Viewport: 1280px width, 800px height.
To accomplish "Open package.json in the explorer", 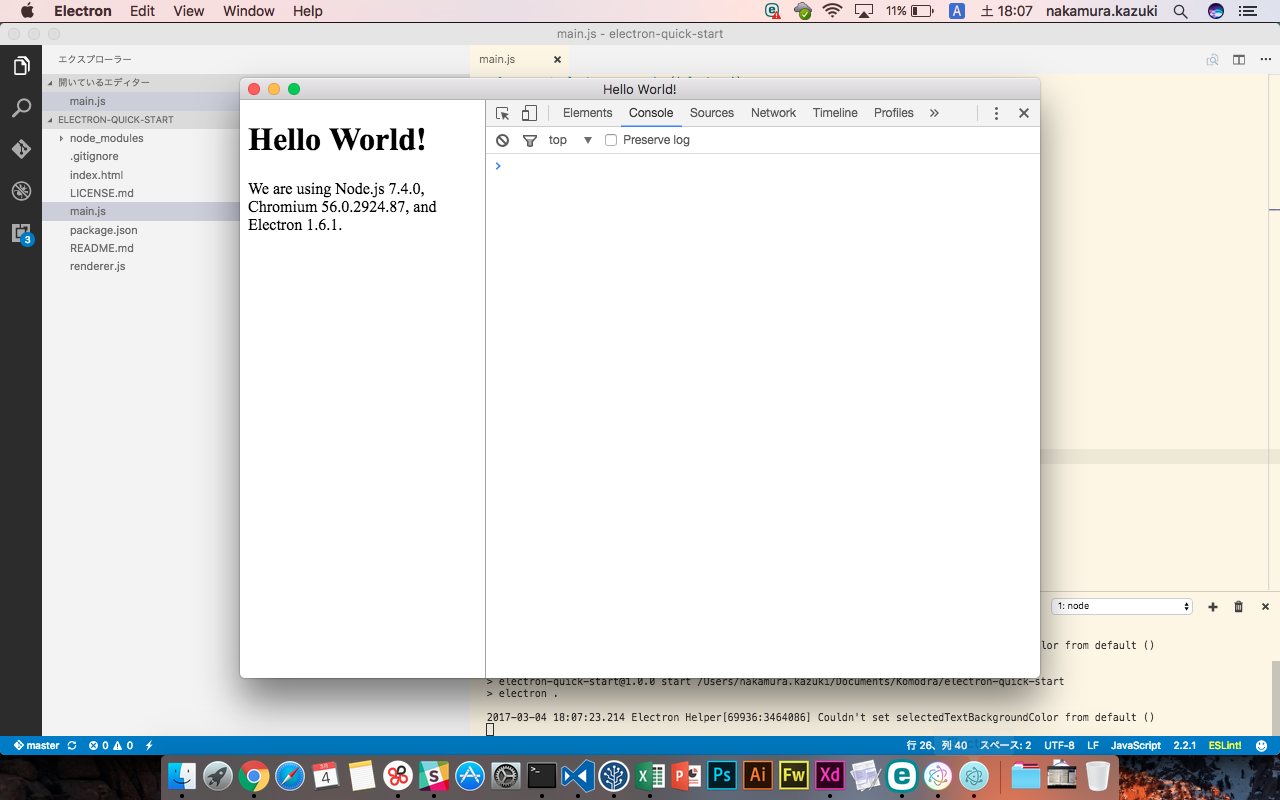I will tap(104, 230).
